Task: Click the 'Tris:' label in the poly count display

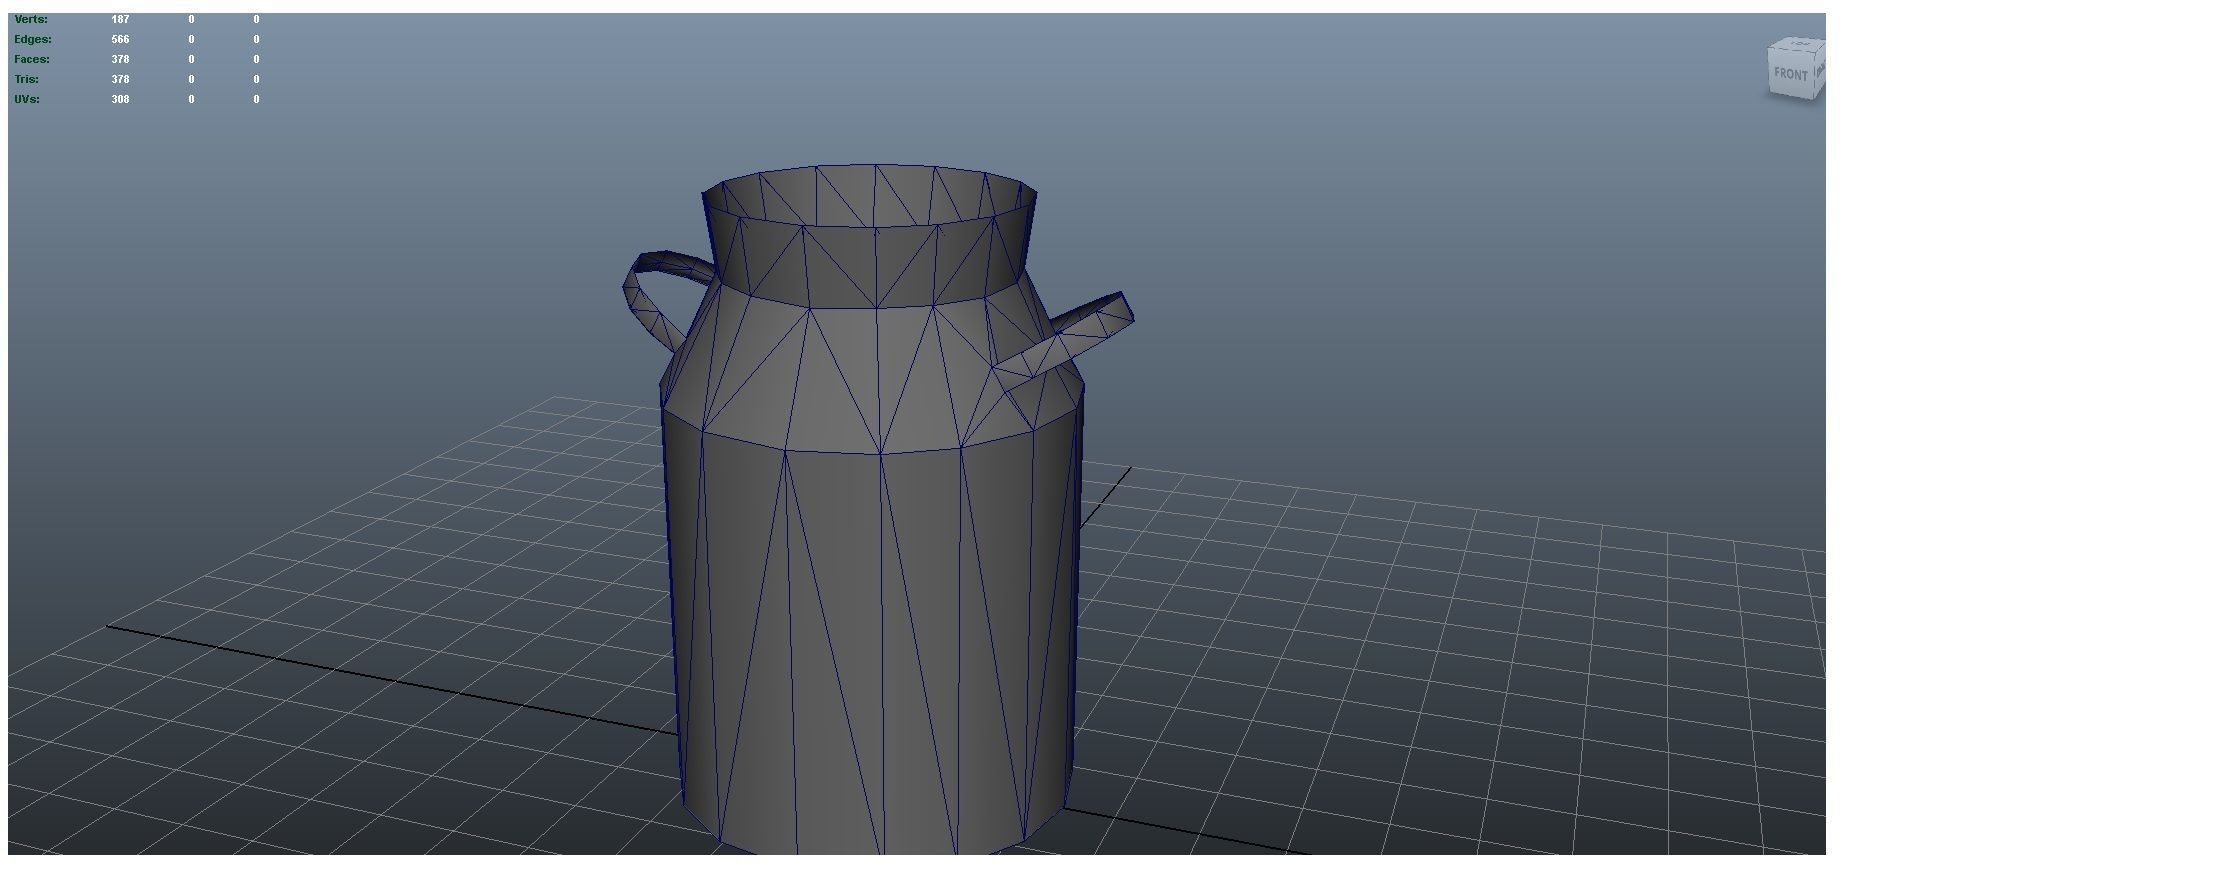Action: coord(27,79)
